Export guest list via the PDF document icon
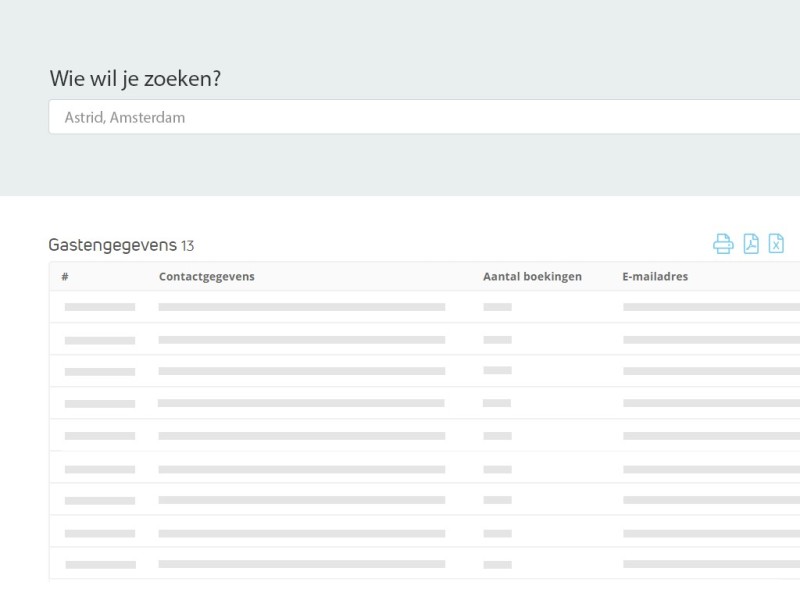Viewport: 800px width, 600px height. 751,242
